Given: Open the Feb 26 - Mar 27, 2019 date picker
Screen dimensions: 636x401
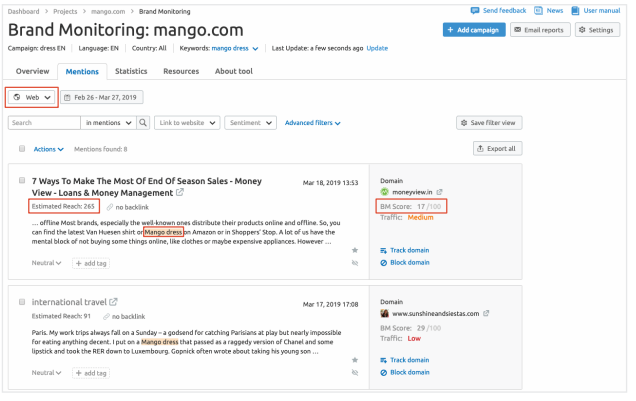Looking at the screenshot, I should [101, 98].
